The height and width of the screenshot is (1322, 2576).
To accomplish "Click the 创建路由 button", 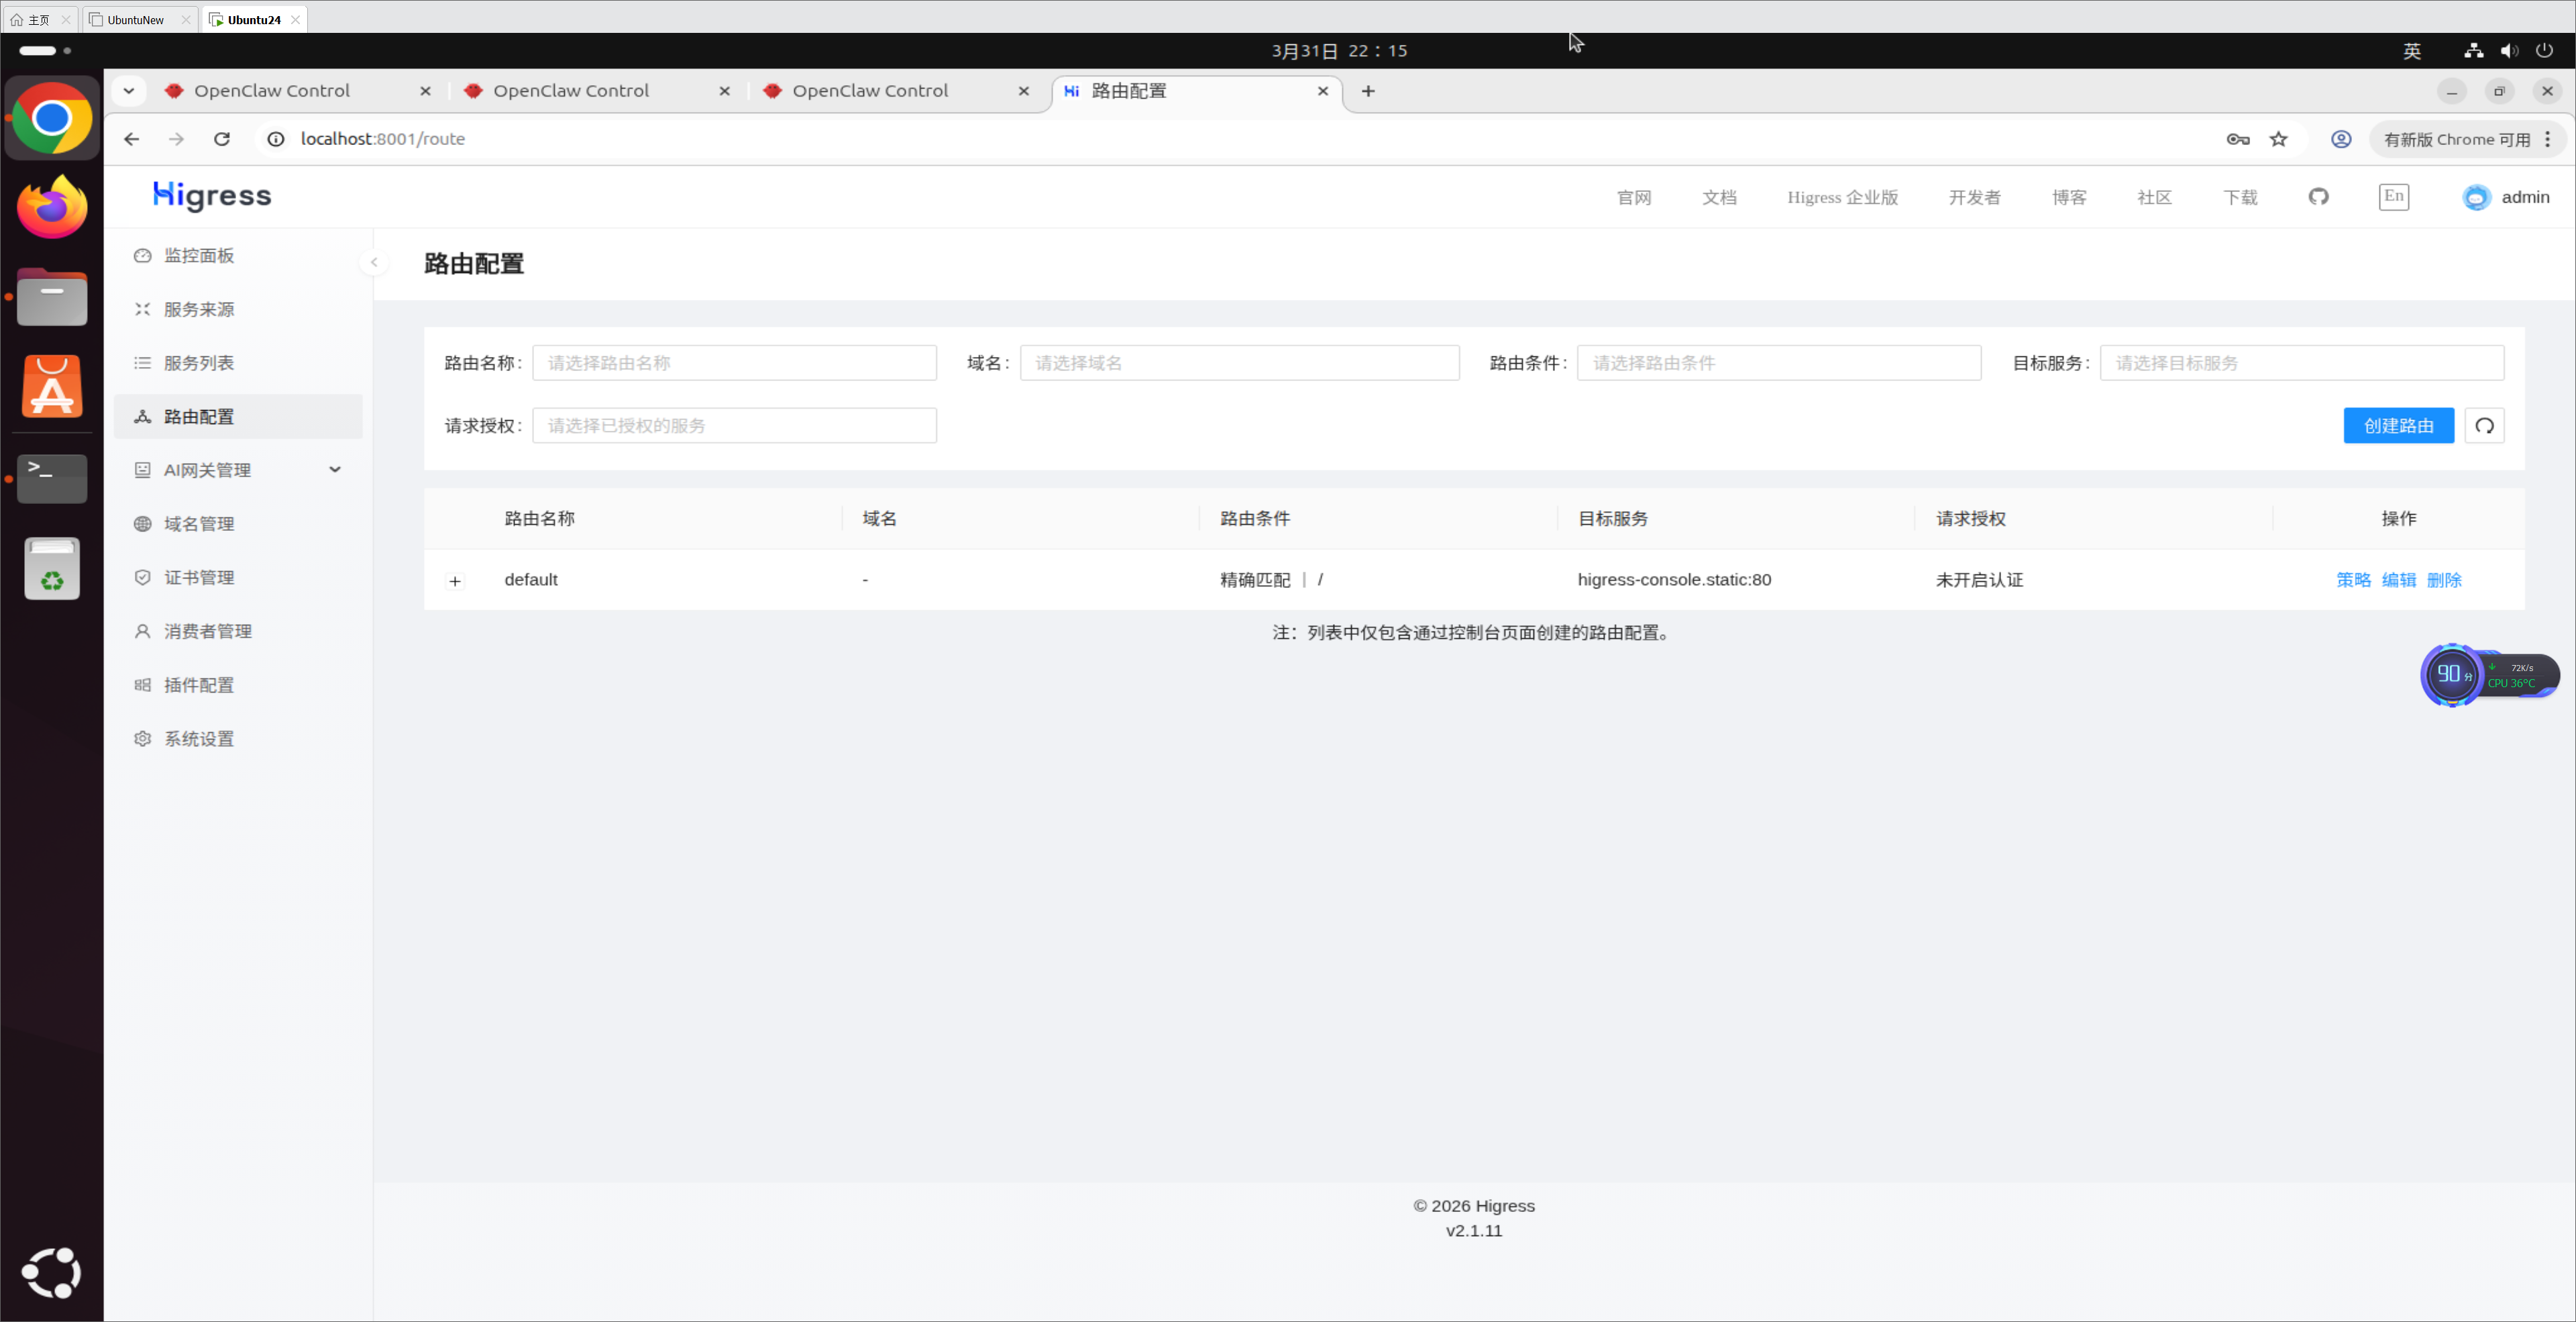I will 2398,426.
